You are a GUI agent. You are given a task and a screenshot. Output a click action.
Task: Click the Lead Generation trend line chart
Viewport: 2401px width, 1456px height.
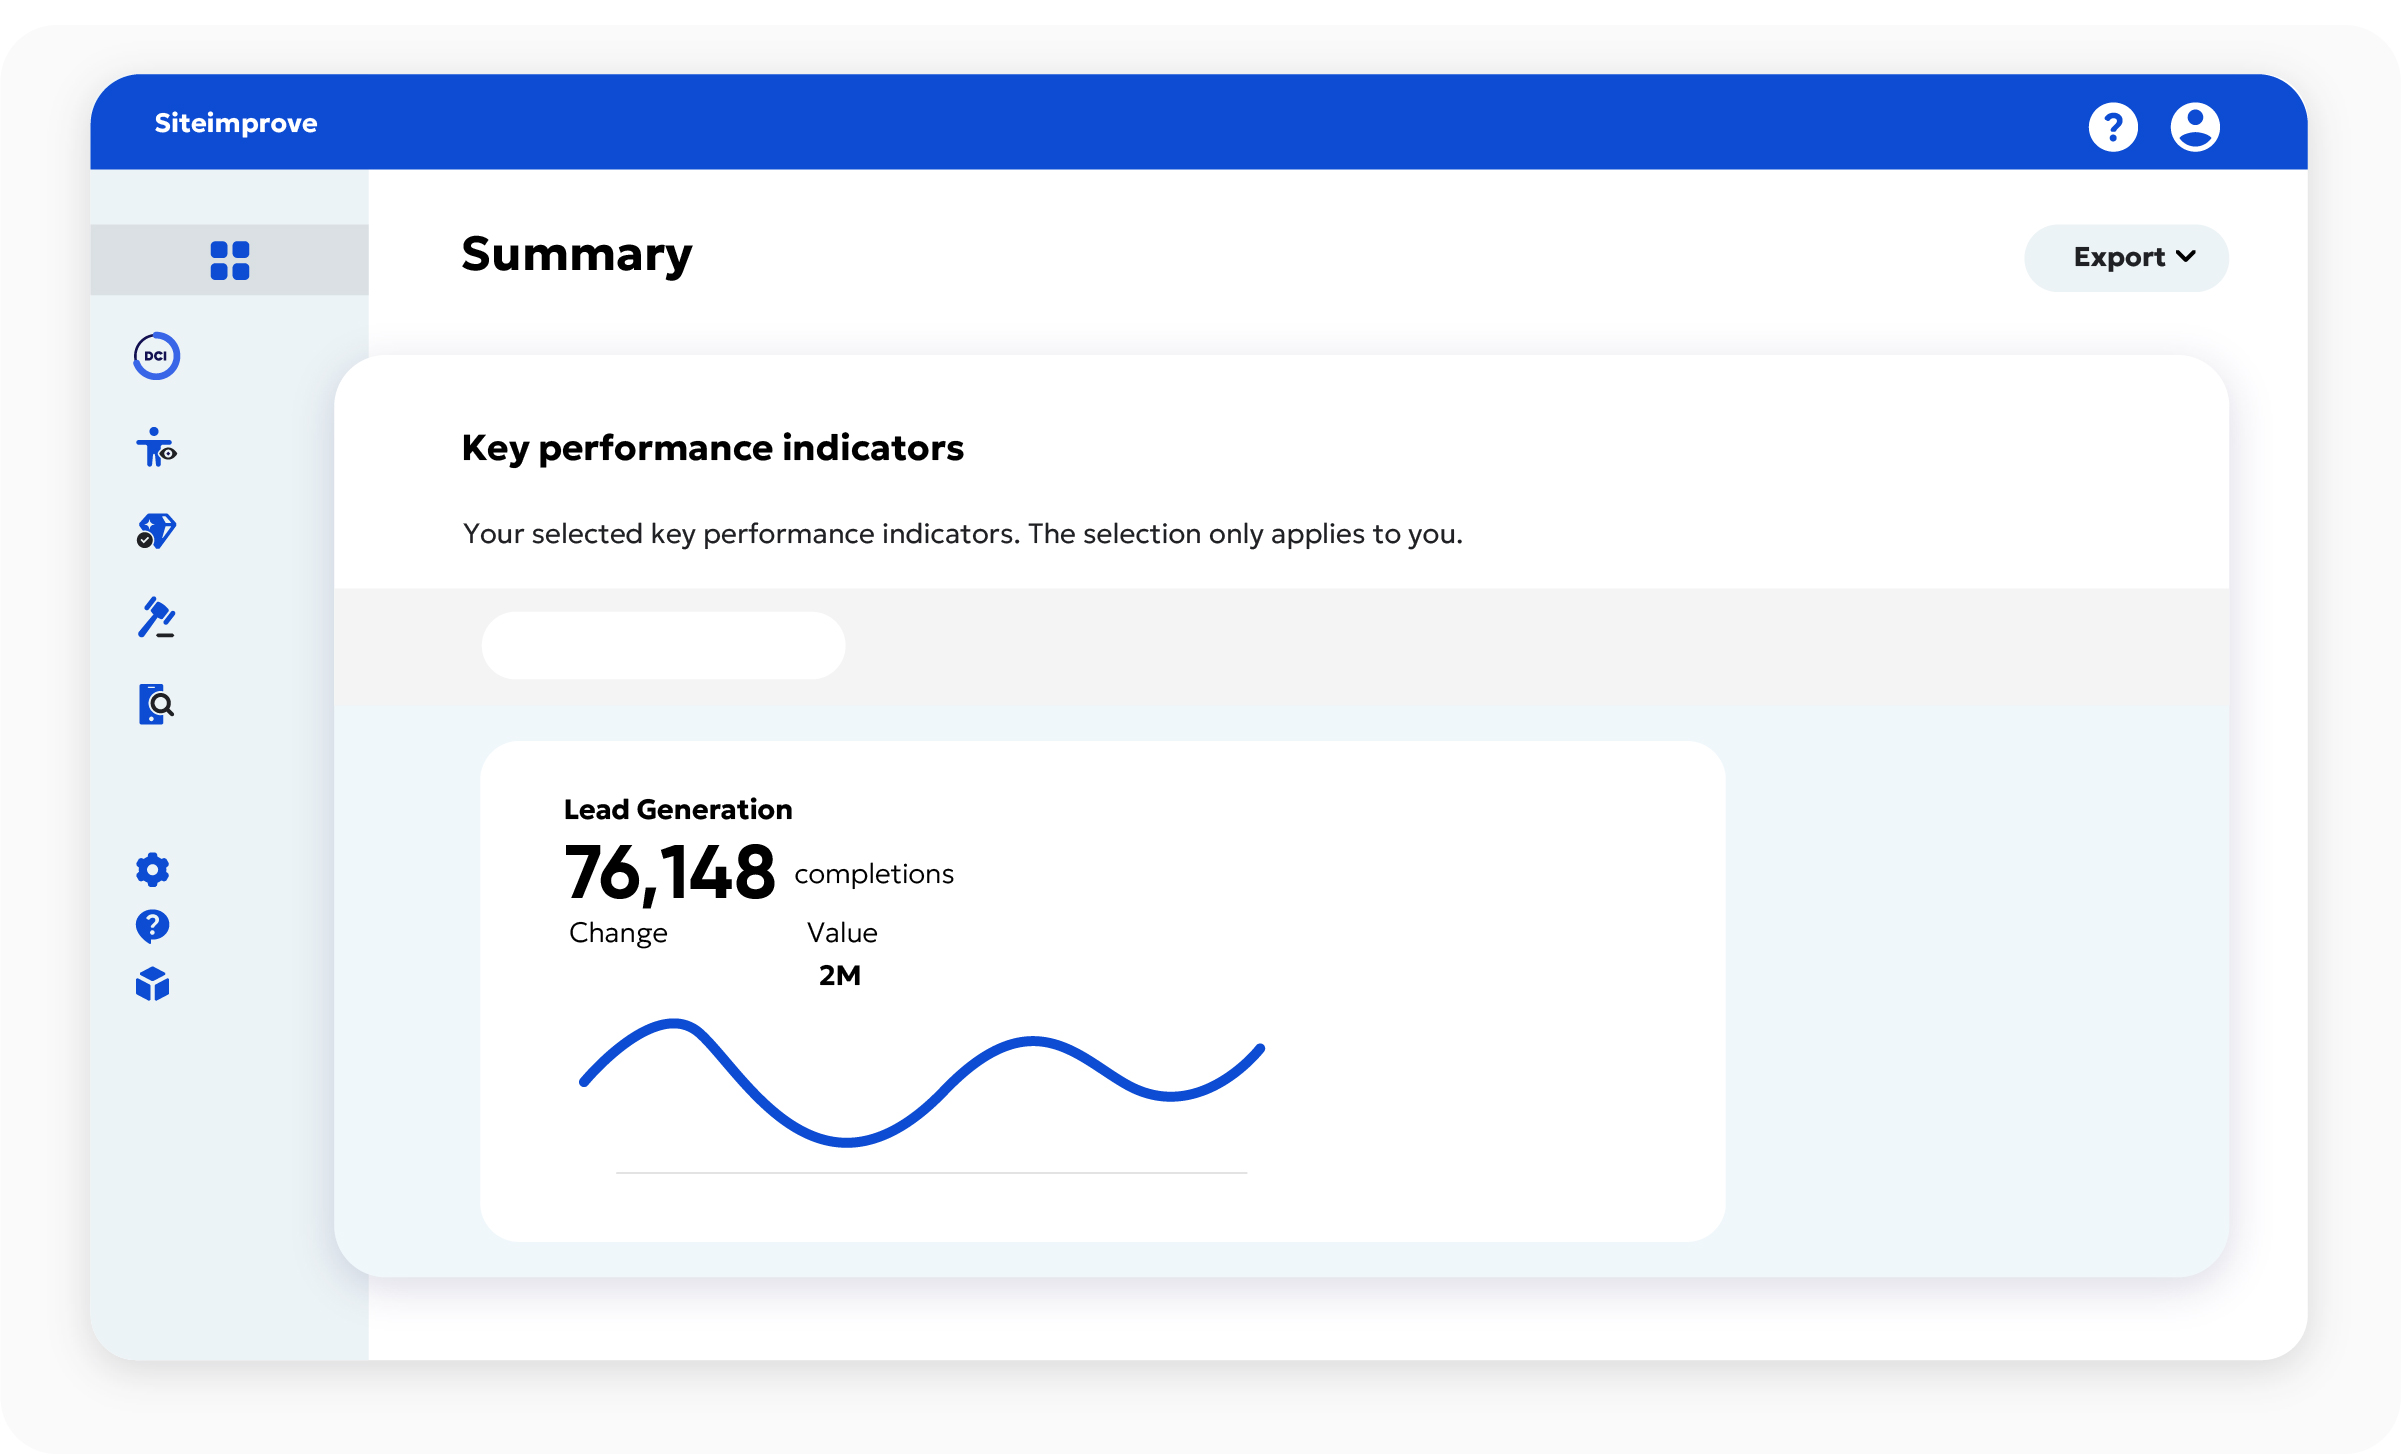tap(920, 1085)
